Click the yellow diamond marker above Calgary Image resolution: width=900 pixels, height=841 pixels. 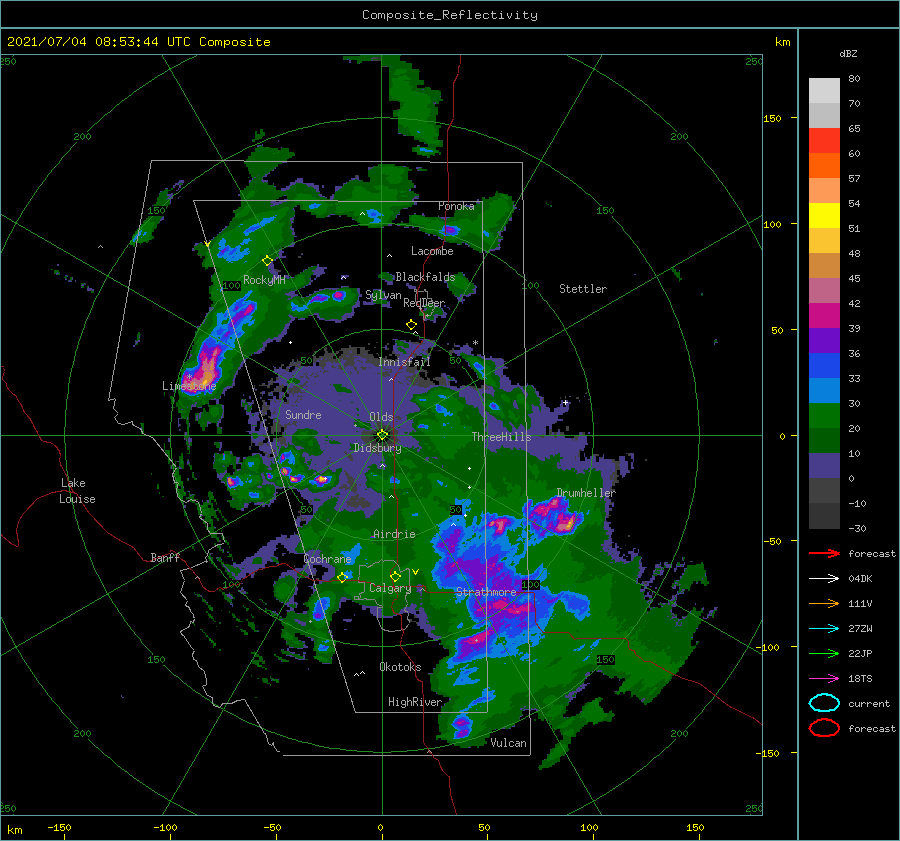pyautogui.click(x=395, y=576)
